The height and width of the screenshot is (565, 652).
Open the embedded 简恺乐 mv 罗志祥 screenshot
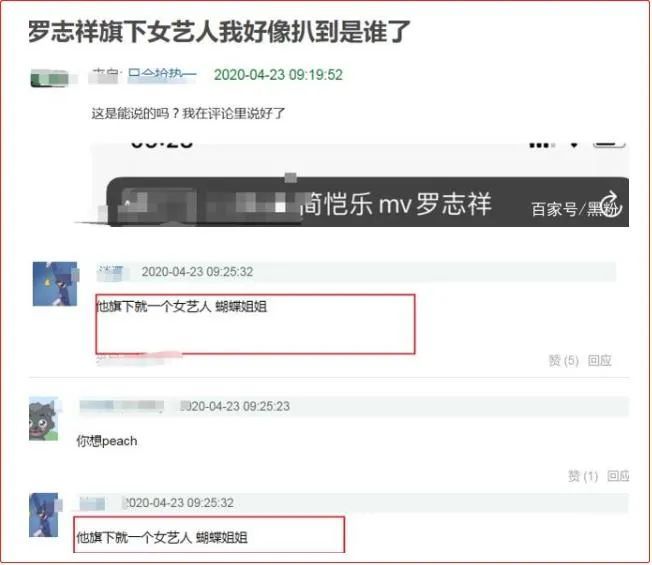(x=360, y=185)
